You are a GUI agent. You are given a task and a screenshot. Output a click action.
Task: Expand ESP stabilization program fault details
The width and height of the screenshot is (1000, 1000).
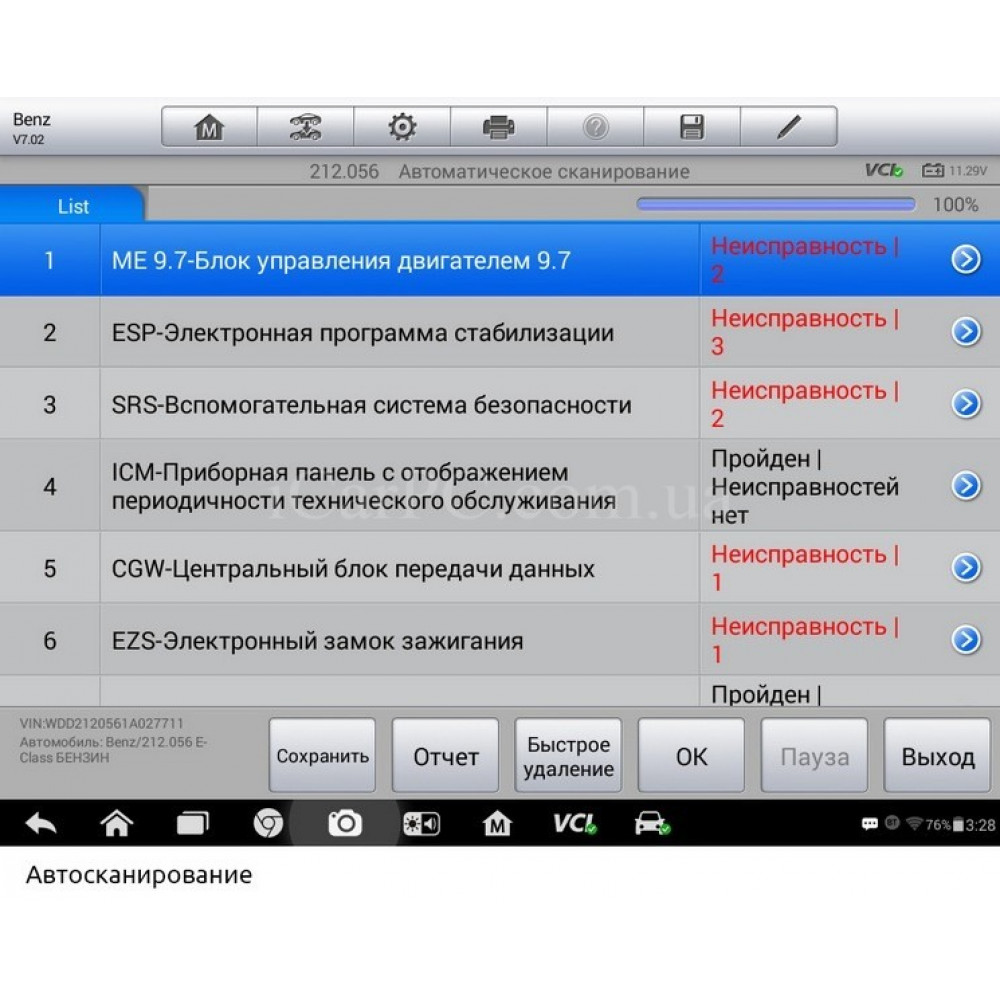(965, 332)
